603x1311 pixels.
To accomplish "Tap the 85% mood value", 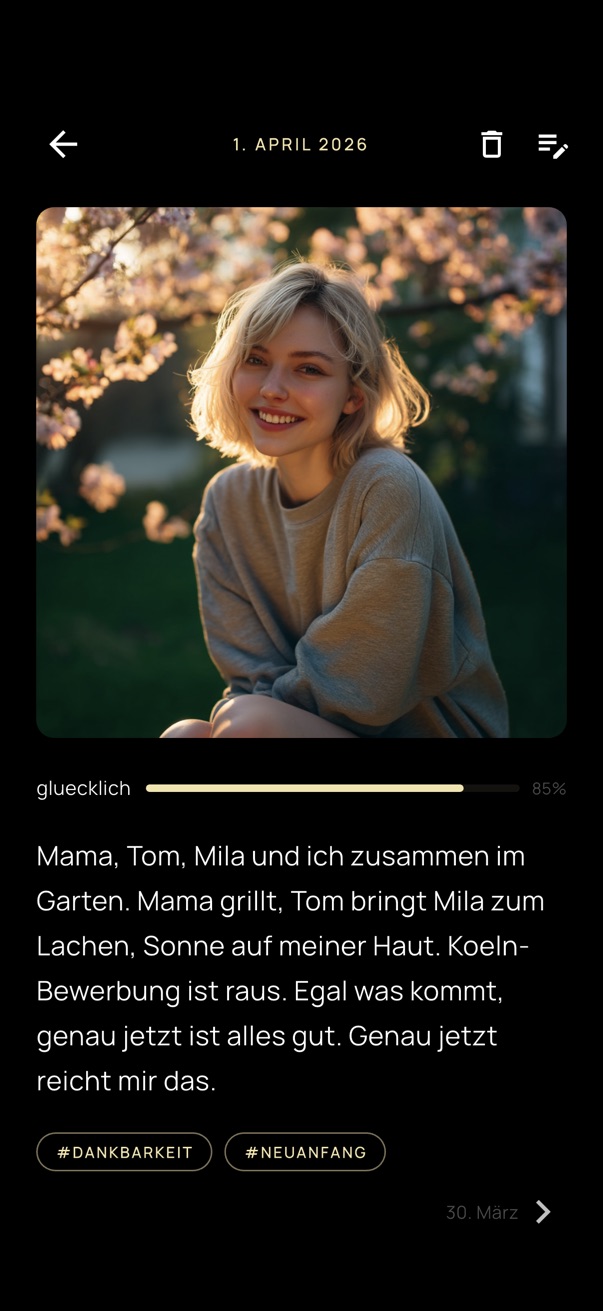I will [x=549, y=788].
